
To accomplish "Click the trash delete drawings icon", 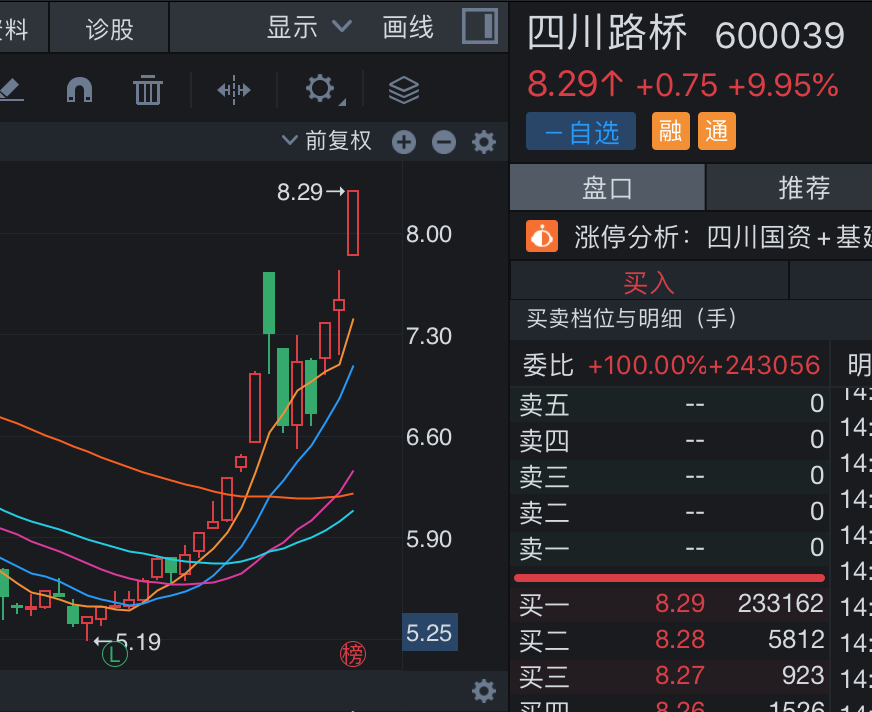I will pyautogui.click(x=148, y=90).
